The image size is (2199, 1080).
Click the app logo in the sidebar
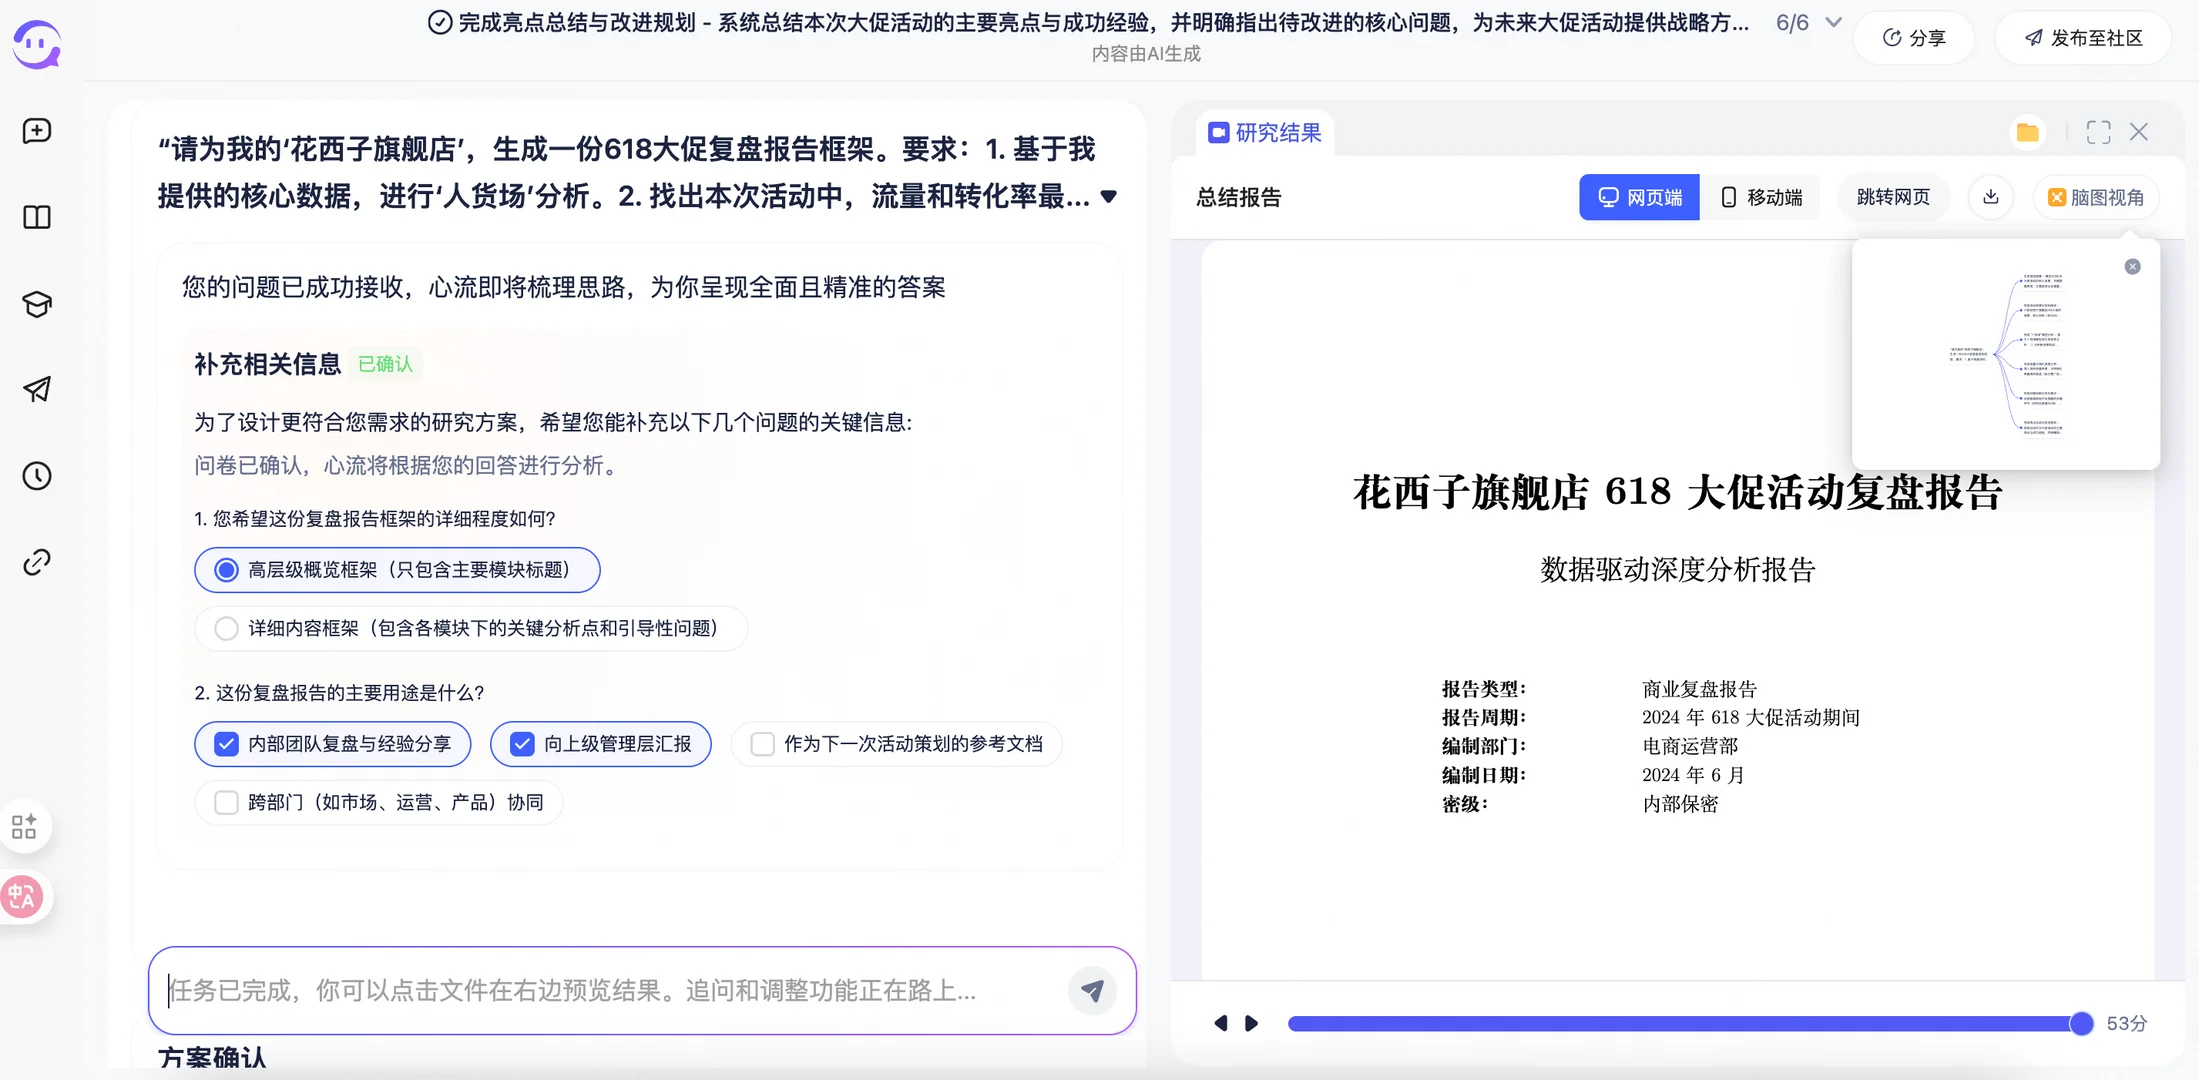pos(37,44)
